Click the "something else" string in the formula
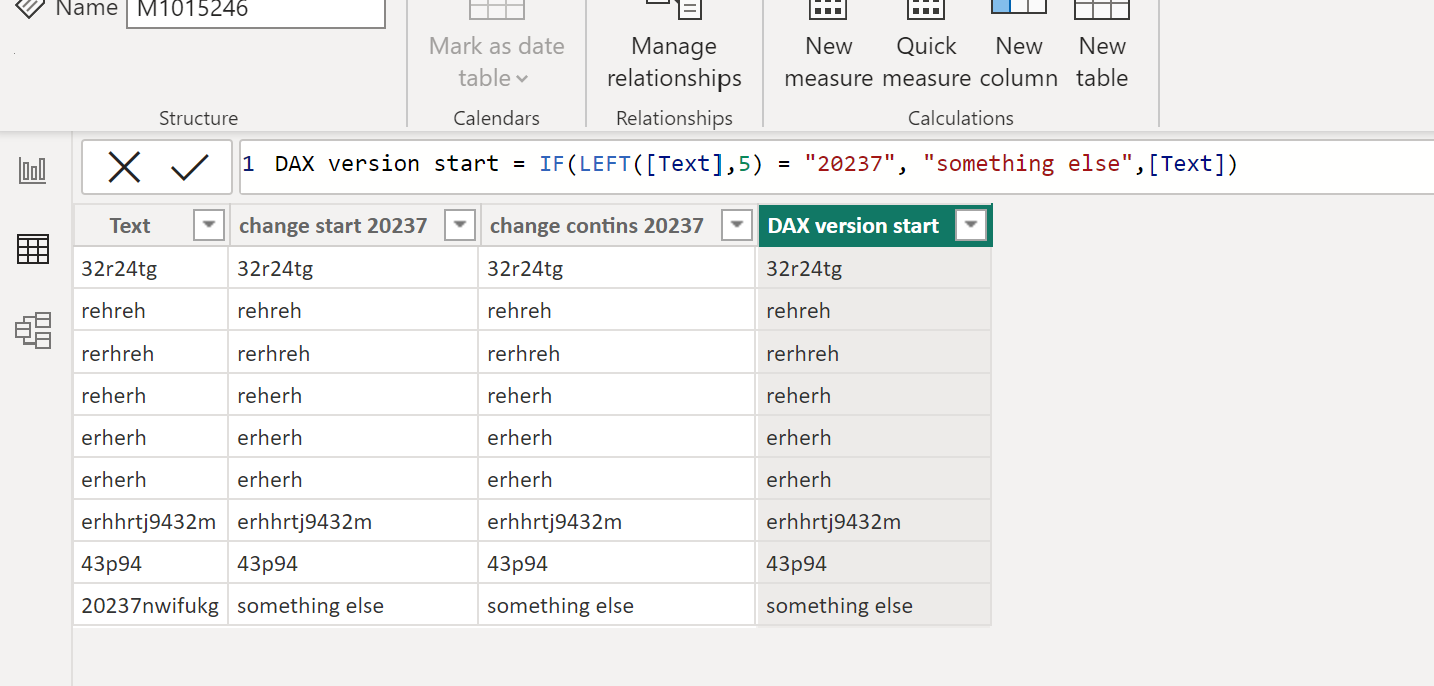Image resolution: width=1434 pixels, height=686 pixels. [x=1027, y=164]
